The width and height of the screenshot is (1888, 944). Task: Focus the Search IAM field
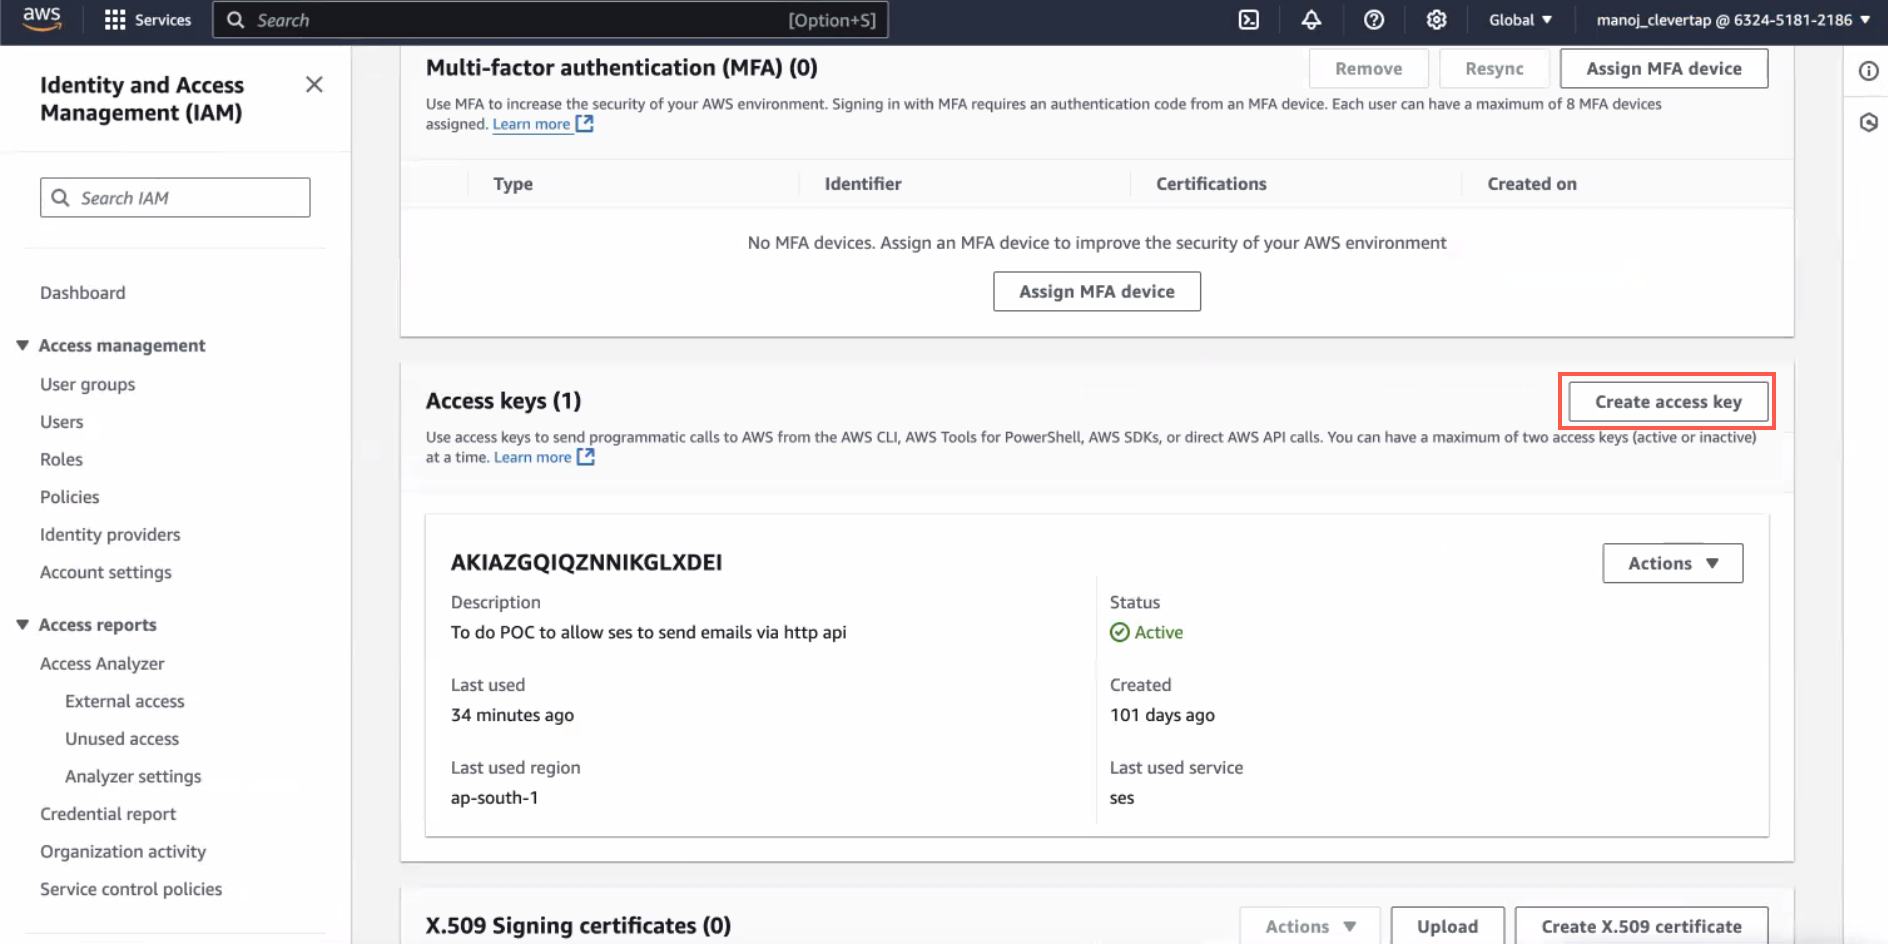[175, 198]
